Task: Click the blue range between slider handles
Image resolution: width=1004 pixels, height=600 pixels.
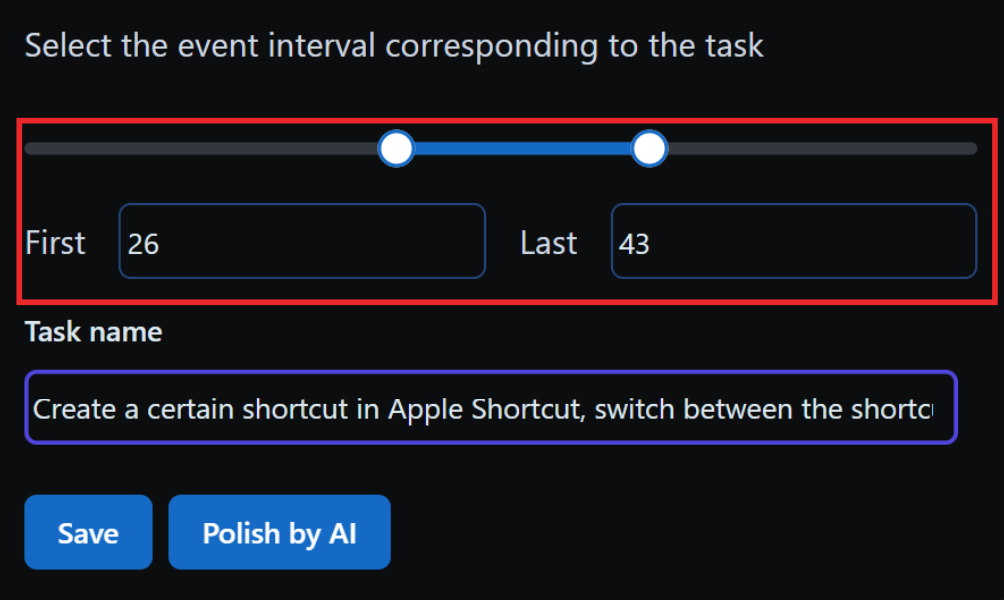Action: coord(523,149)
